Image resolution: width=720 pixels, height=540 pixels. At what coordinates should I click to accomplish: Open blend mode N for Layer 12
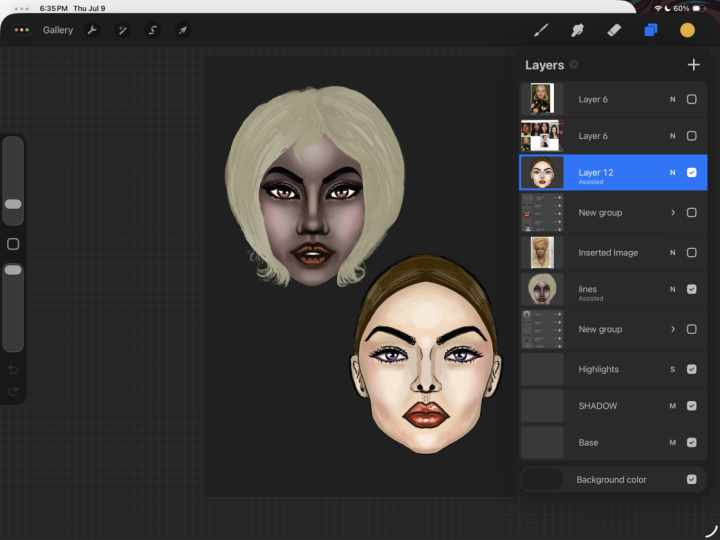[673, 173]
